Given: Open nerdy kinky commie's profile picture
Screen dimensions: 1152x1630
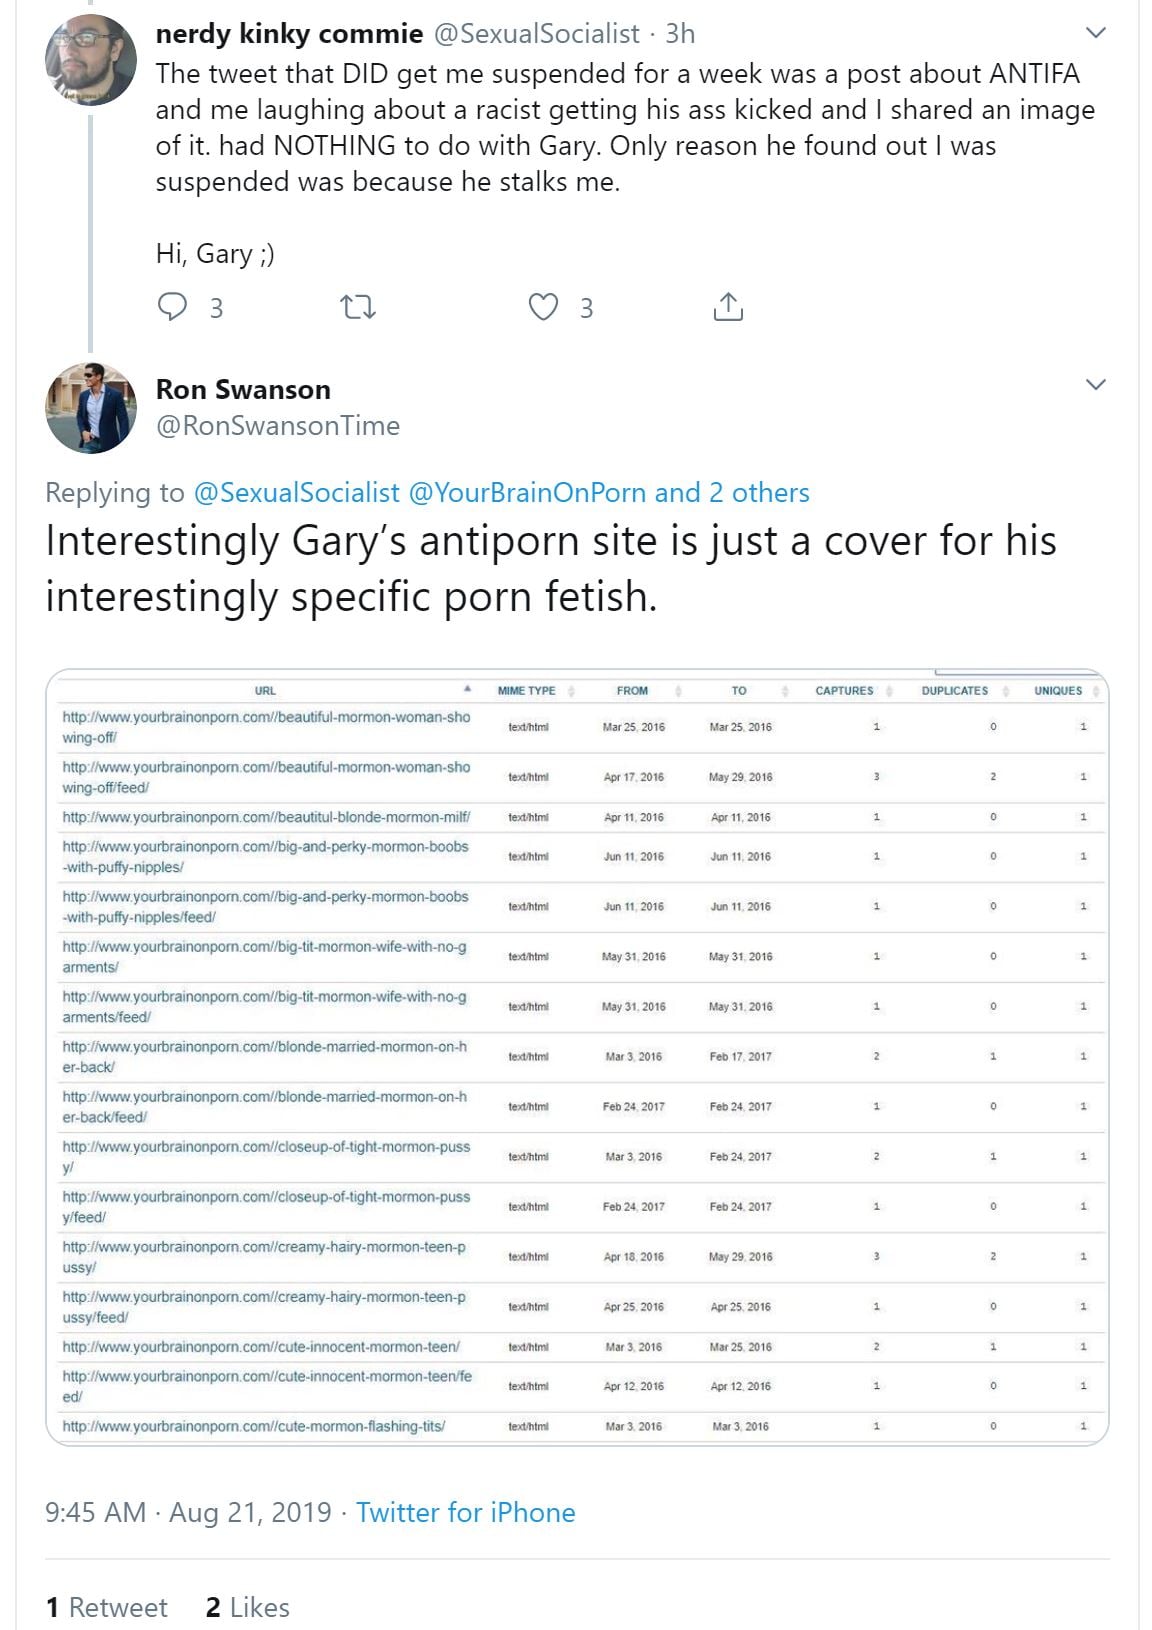Looking at the screenshot, I should tap(91, 60).
